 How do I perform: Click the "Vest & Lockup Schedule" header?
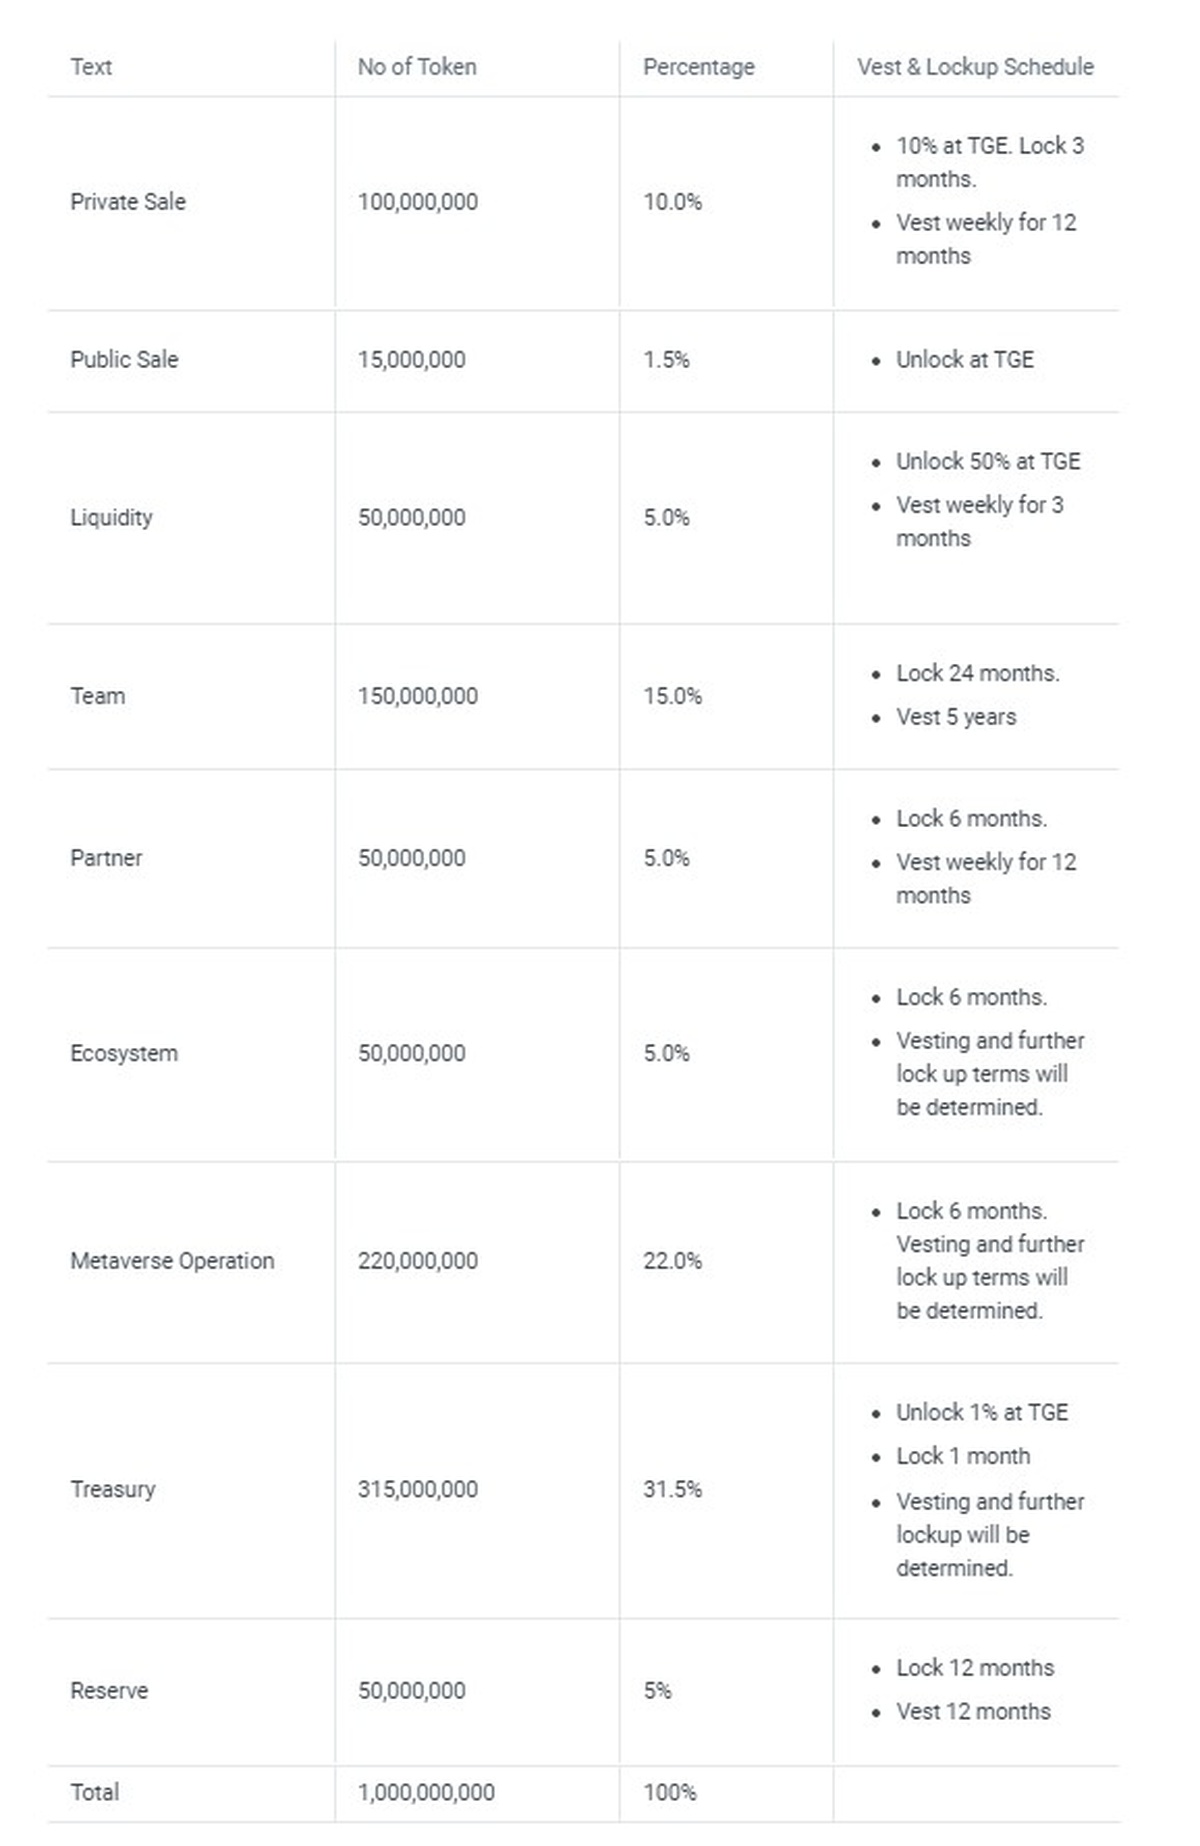[975, 67]
